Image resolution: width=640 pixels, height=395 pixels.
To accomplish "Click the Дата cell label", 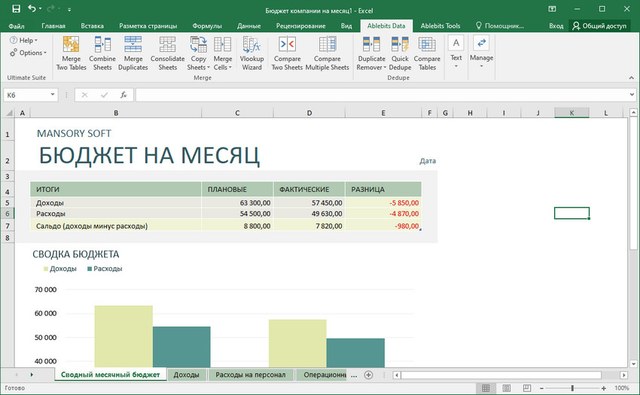I will pyautogui.click(x=427, y=161).
